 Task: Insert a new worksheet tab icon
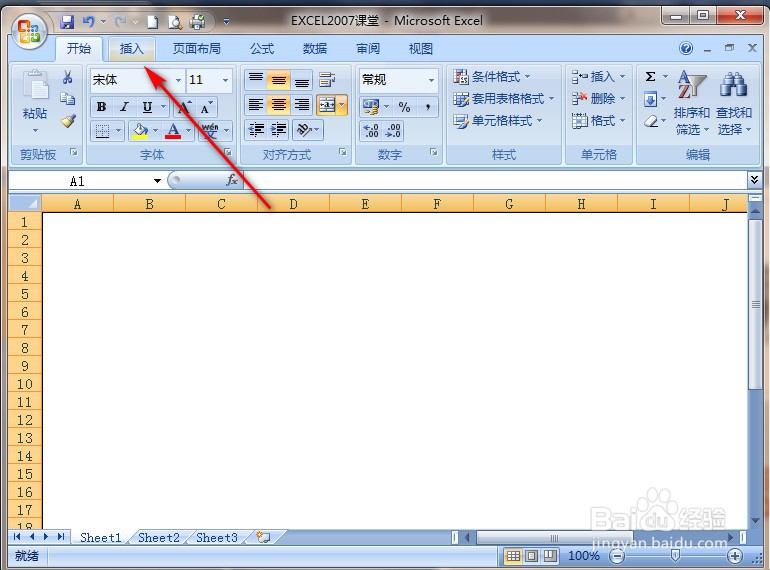264,537
